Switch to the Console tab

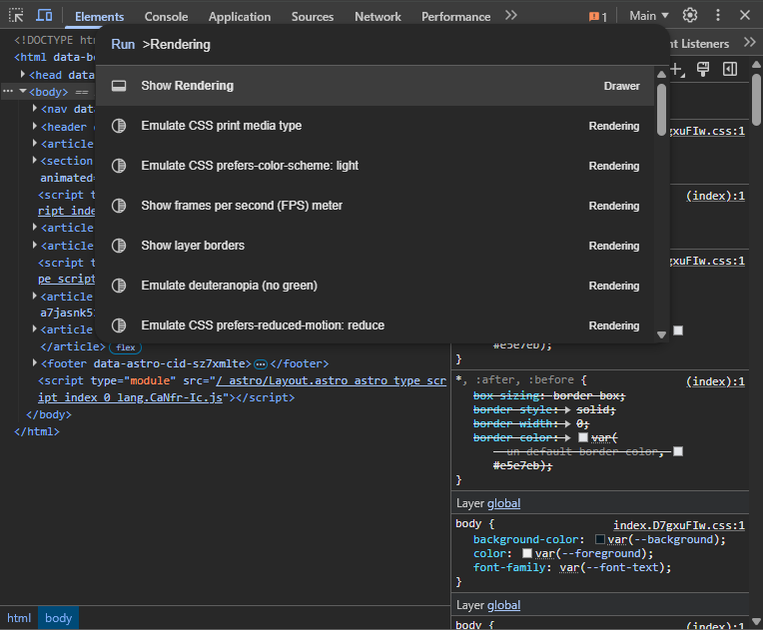click(x=166, y=17)
